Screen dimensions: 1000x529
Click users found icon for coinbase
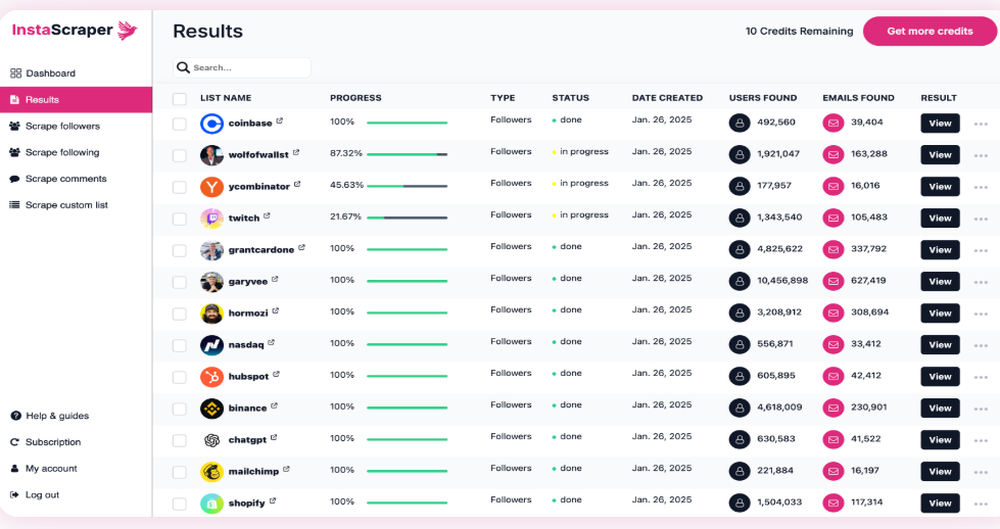tap(739, 123)
